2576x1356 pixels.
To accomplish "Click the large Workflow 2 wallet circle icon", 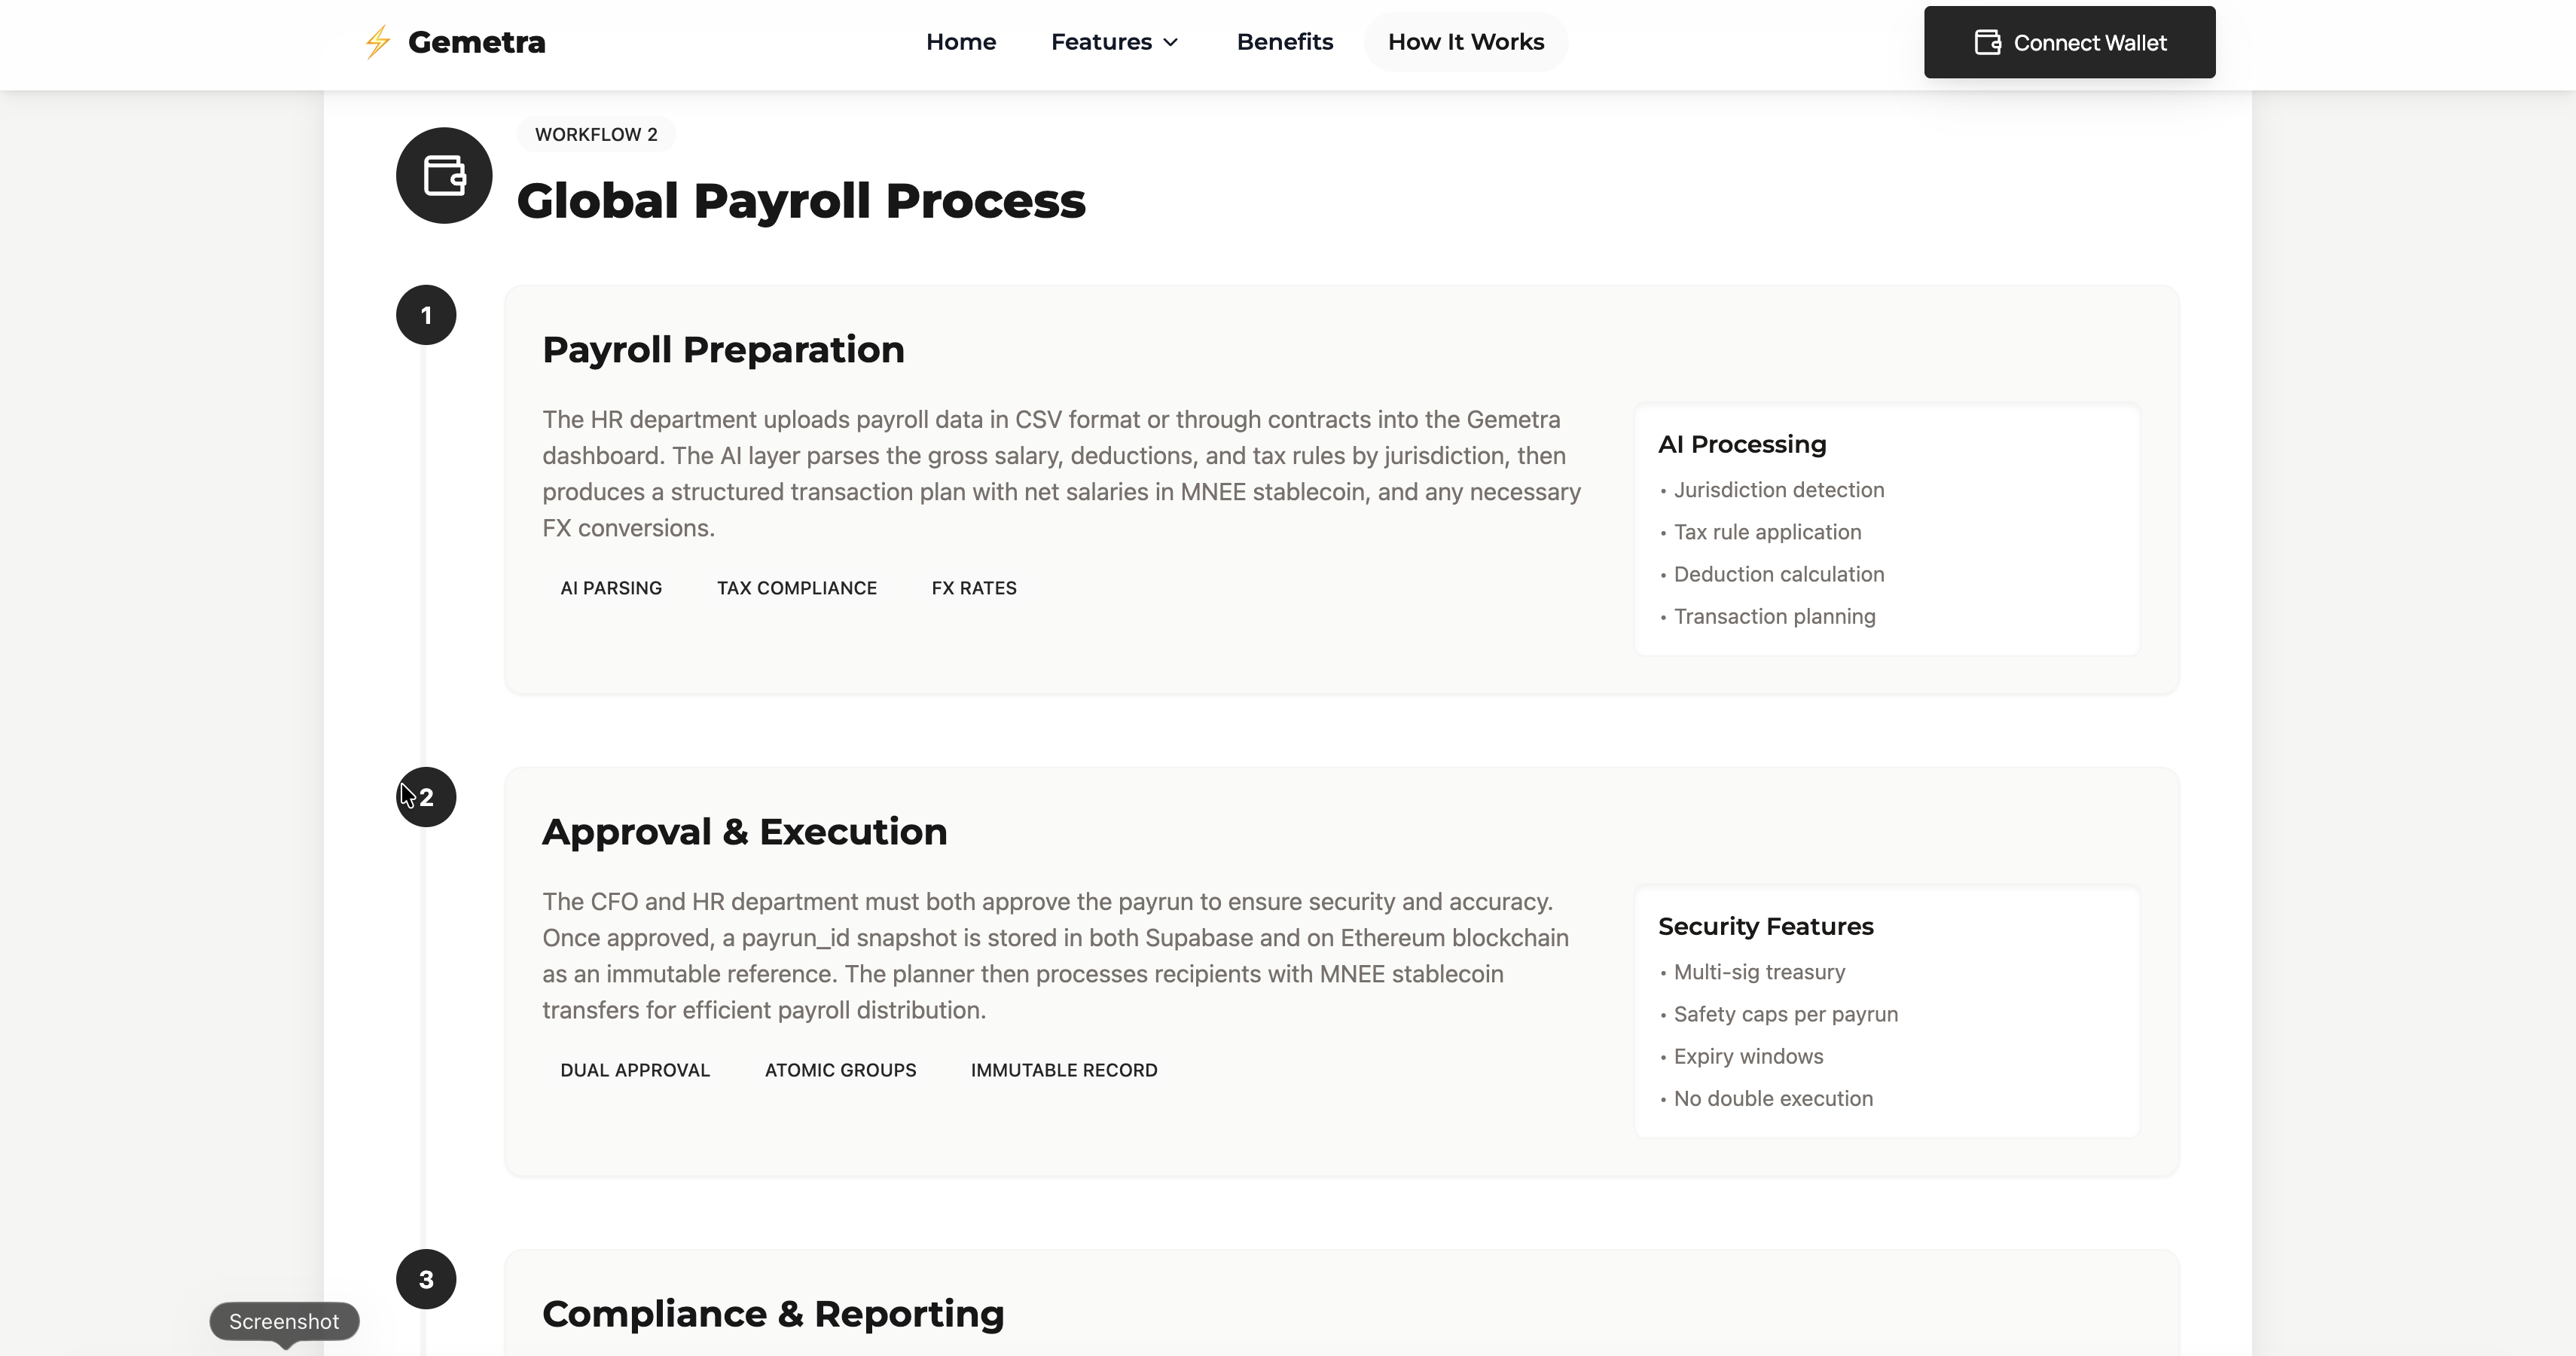I will coord(444,175).
